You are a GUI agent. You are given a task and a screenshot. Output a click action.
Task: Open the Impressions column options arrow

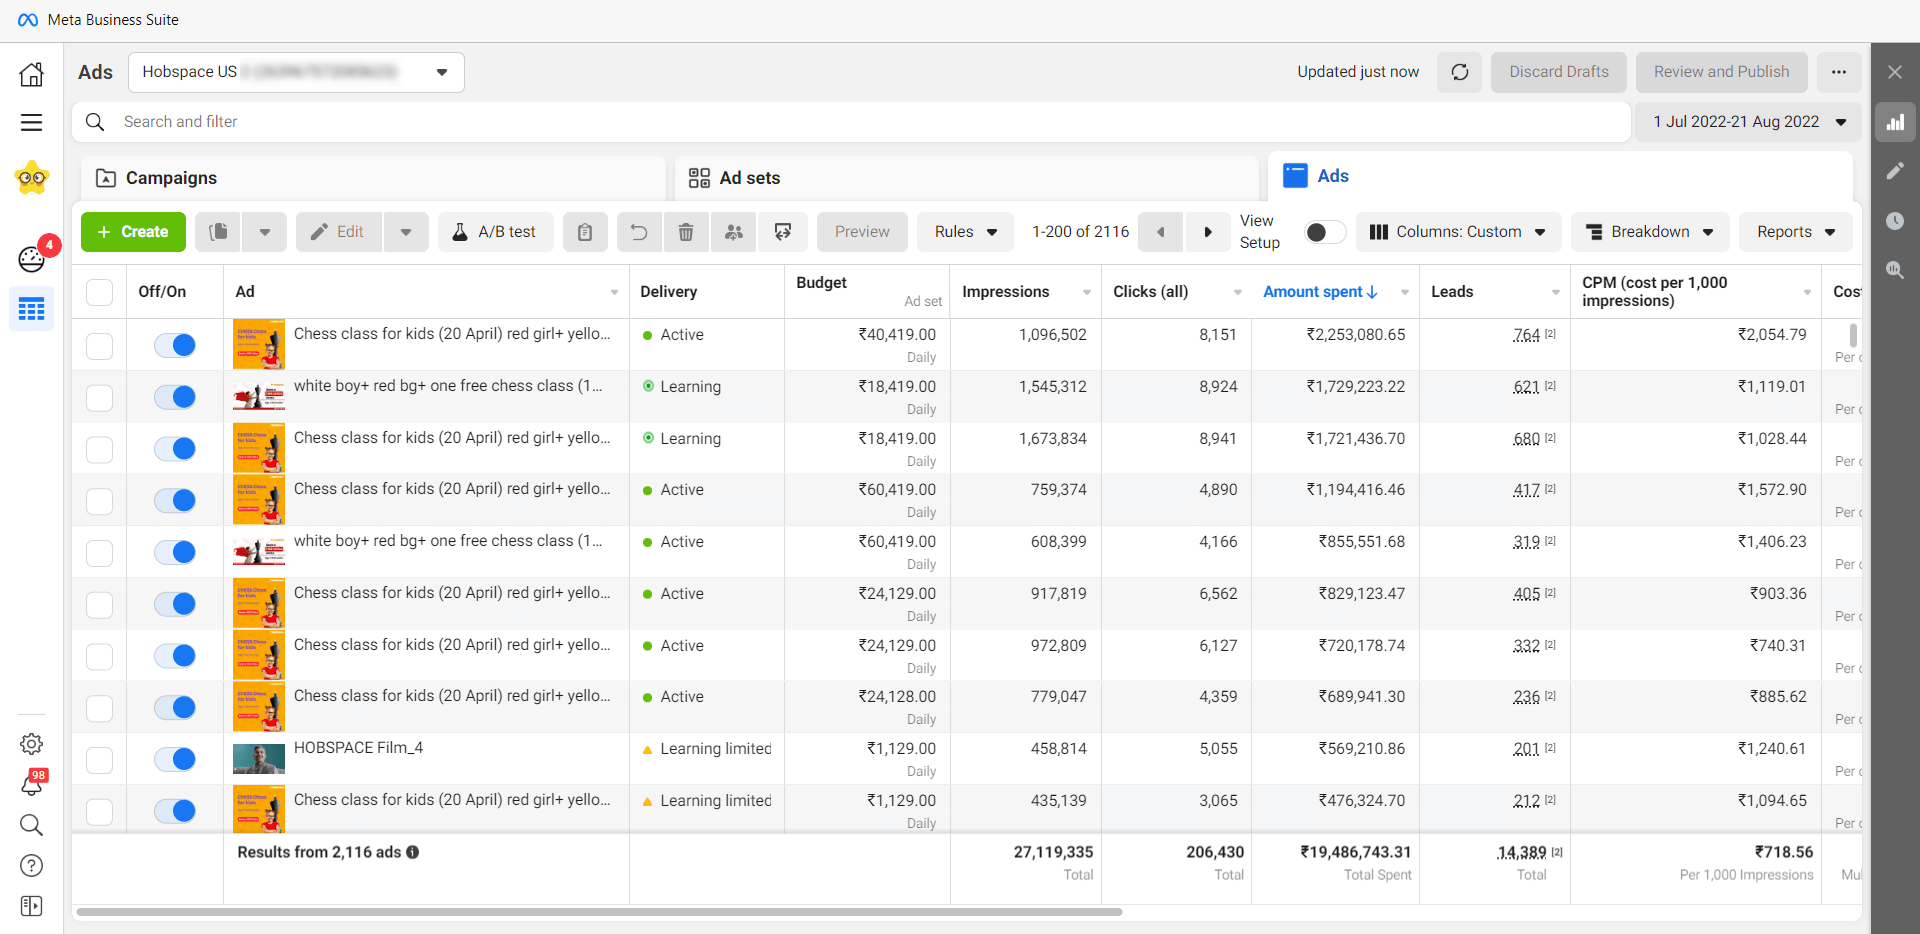click(x=1087, y=292)
